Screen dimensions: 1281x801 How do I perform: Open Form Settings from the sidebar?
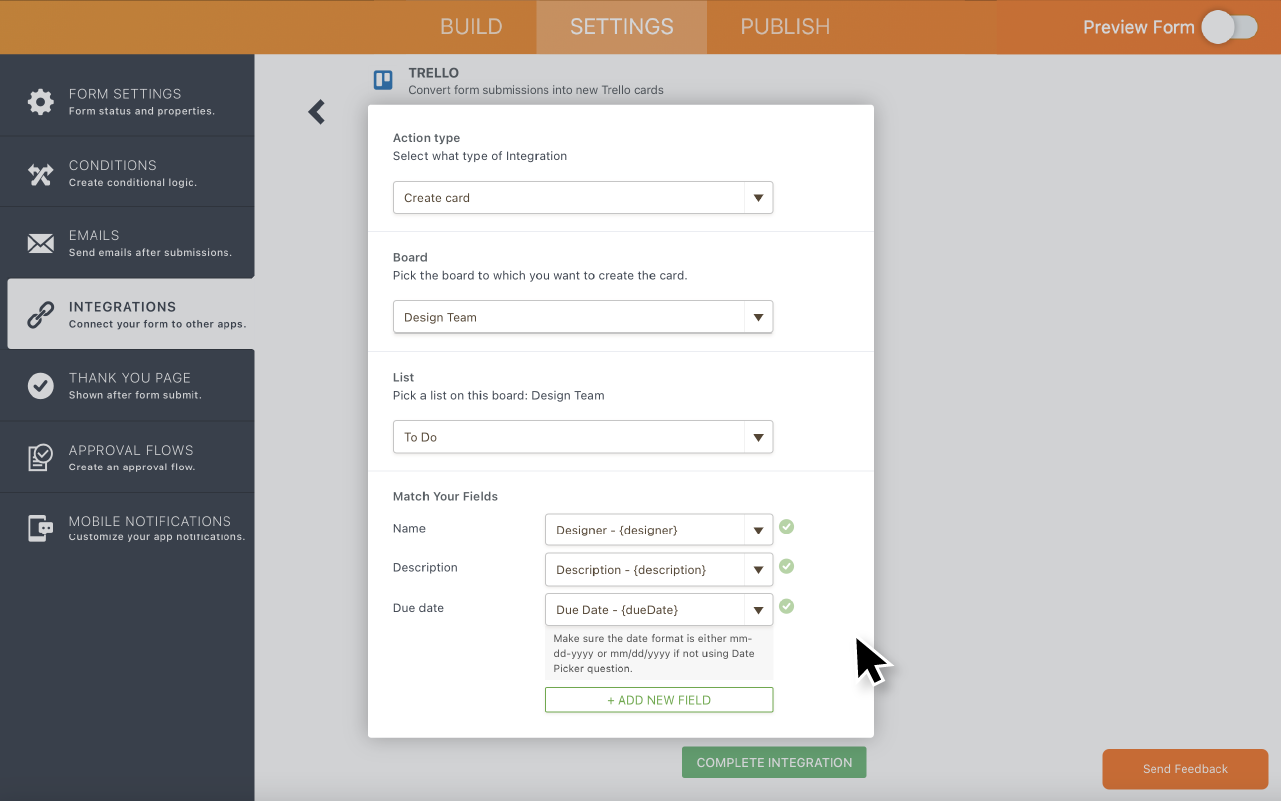pyautogui.click(x=40, y=101)
